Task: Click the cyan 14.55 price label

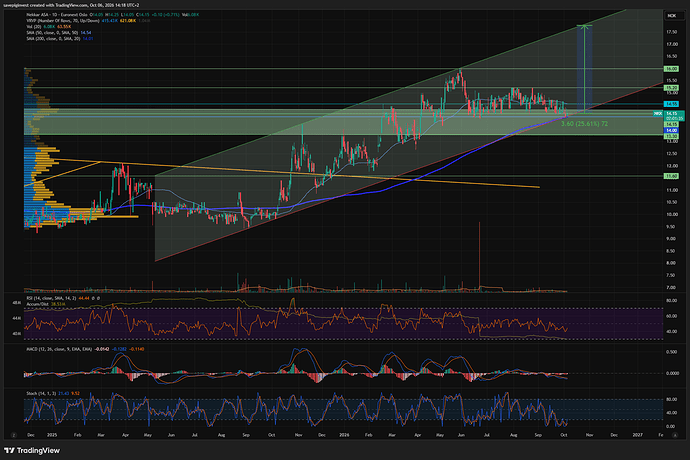Action: pyautogui.click(x=672, y=104)
